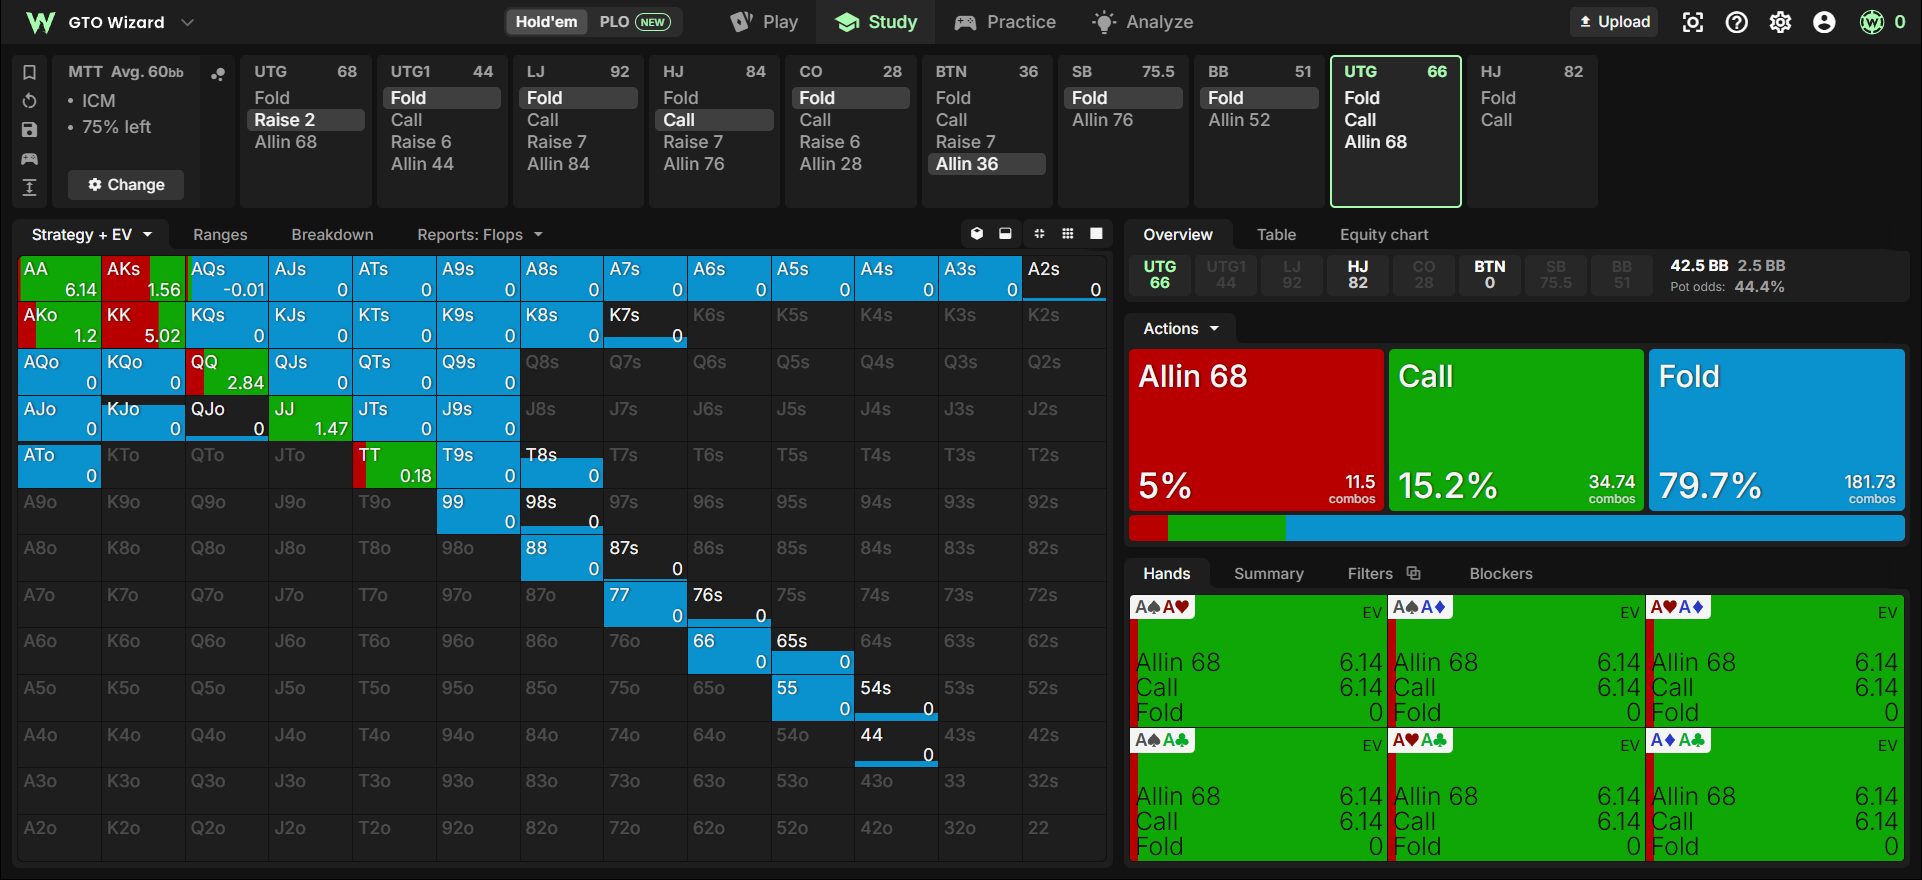
Task: Click the reset (circular arrow) sidebar icon
Action: [x=30, y=101]
